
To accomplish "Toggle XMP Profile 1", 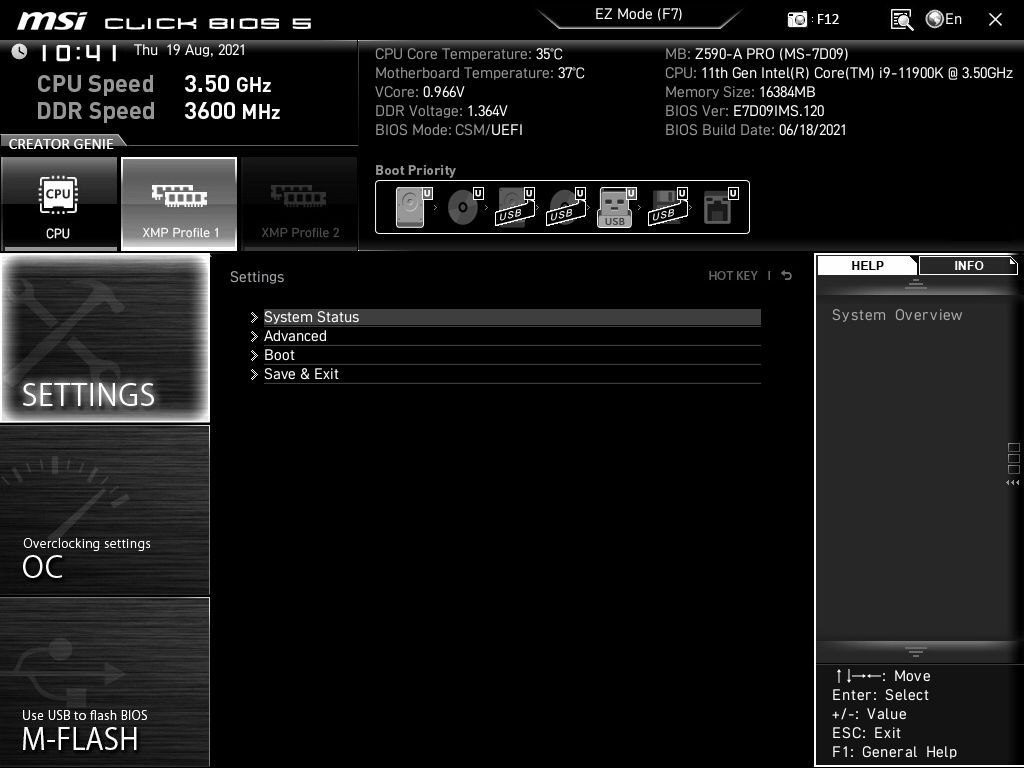I will 179,204.
